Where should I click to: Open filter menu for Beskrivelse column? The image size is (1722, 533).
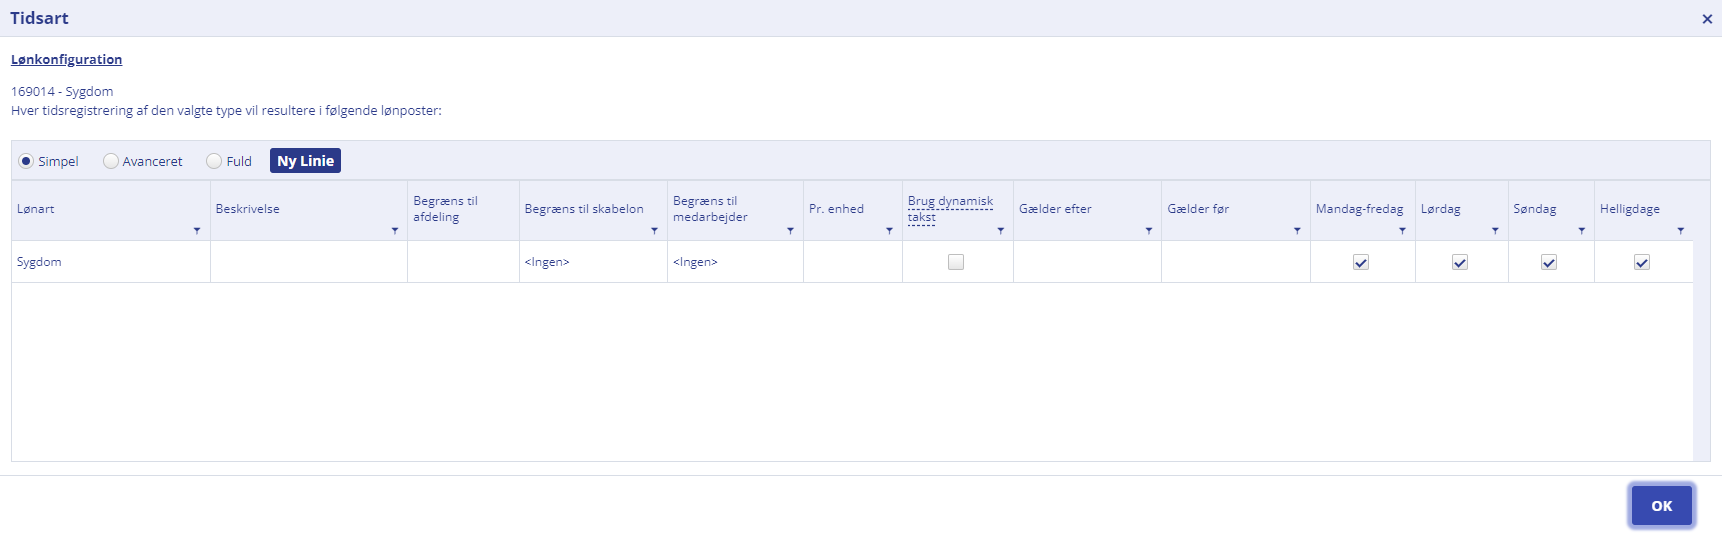[x=395, y=231]
